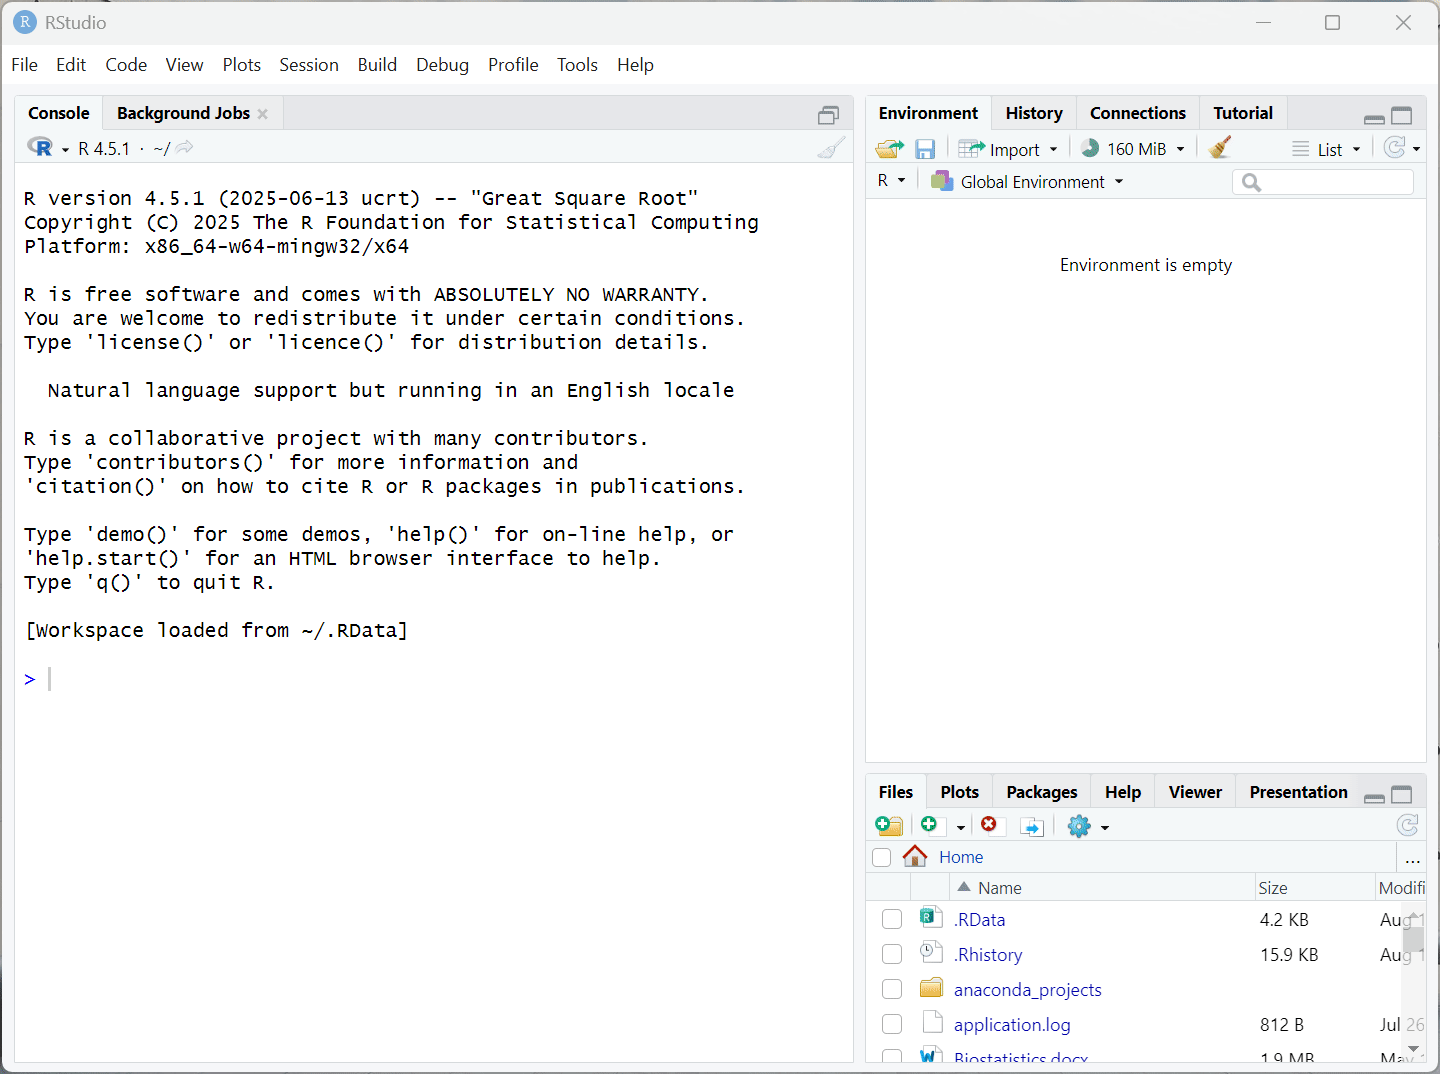The height and width of the screenshot is (1074, 1440).
Task: Click the Environment search field
Action: click(x=1324, y=182)
